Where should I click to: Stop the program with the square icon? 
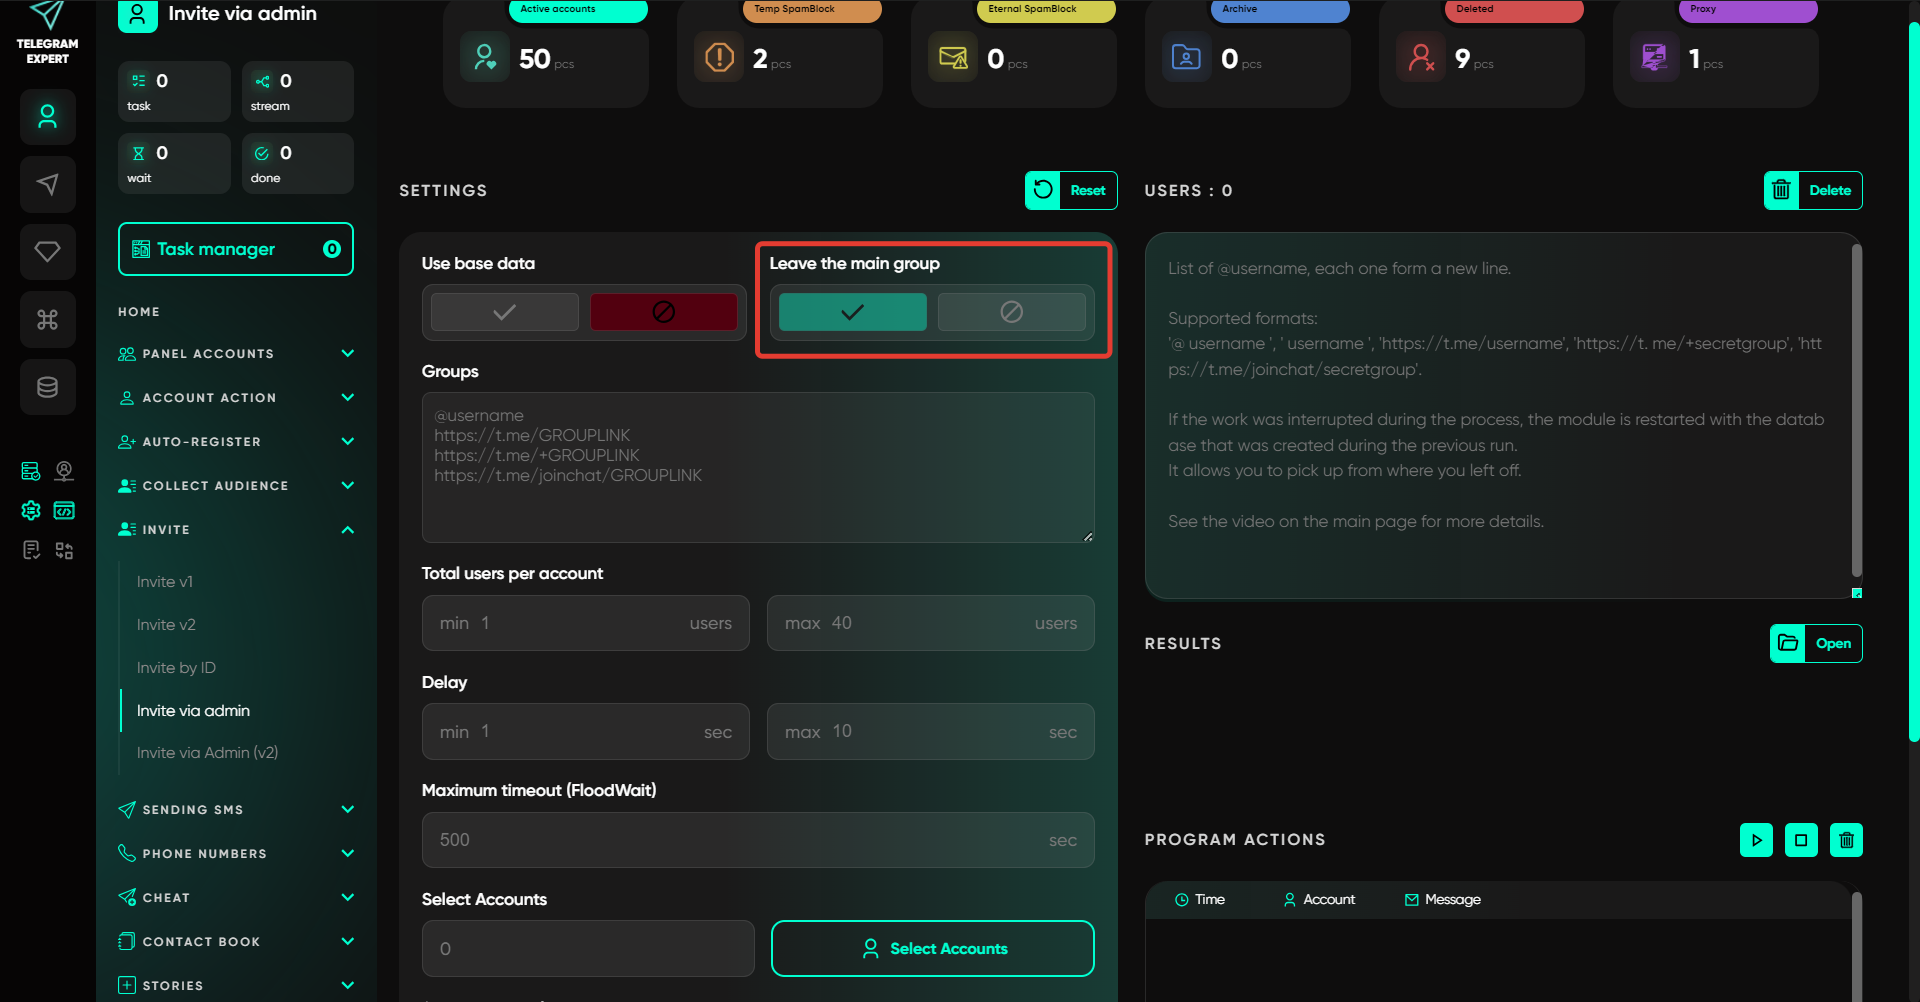pyautogui.click(x=1801, y=840)
